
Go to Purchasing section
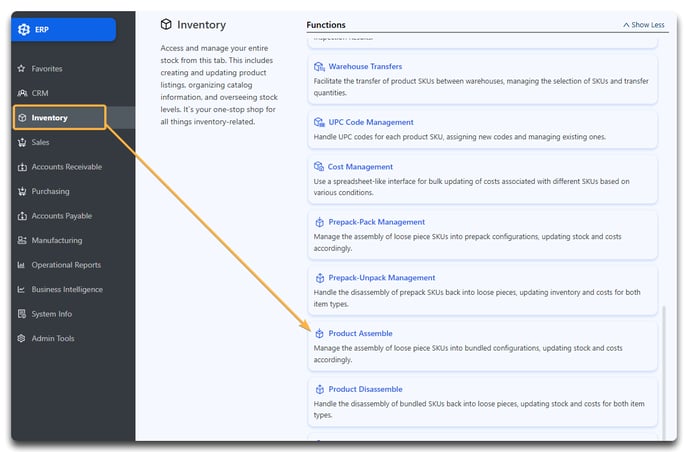pos(50,191)
